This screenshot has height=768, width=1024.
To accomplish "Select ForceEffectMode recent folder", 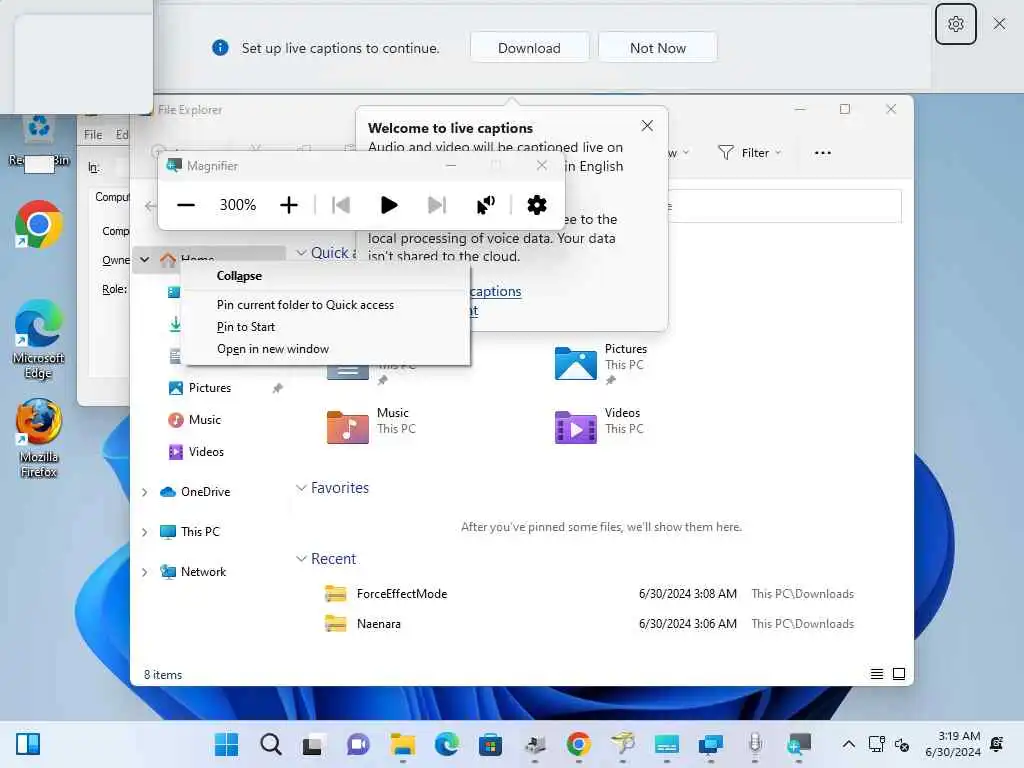I will 402,594.
